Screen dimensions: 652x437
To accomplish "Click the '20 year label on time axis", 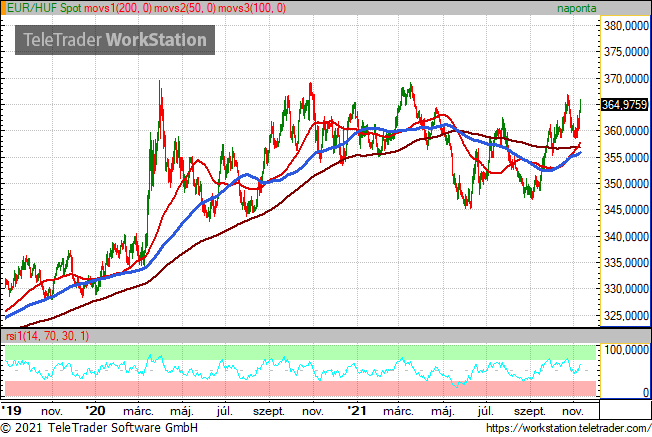I will coord(95,411).
